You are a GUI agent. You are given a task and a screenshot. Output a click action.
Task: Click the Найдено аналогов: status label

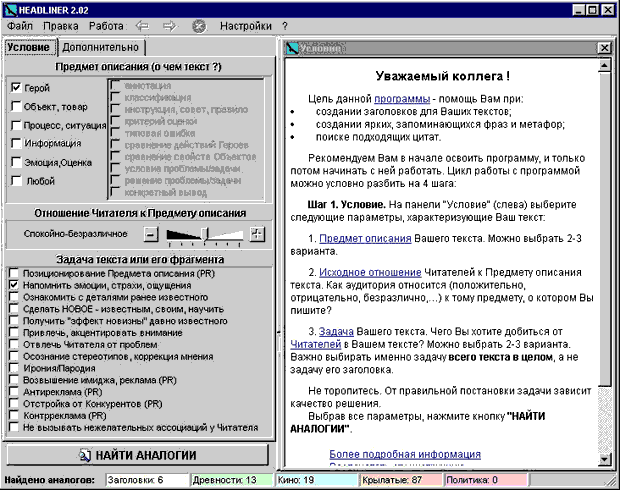click(x=49, y=480)
